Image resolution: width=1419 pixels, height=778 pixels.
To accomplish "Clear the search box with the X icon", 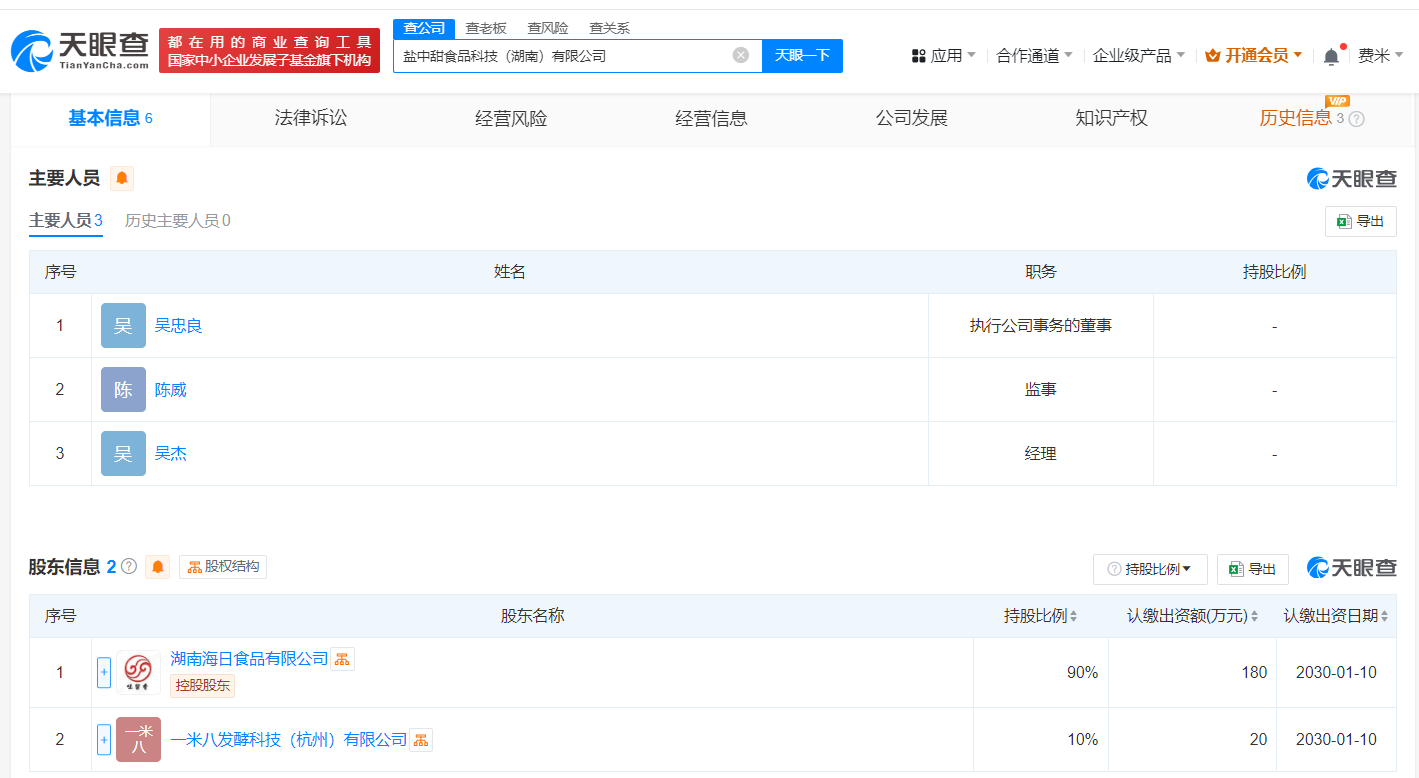I will point(741,55).
